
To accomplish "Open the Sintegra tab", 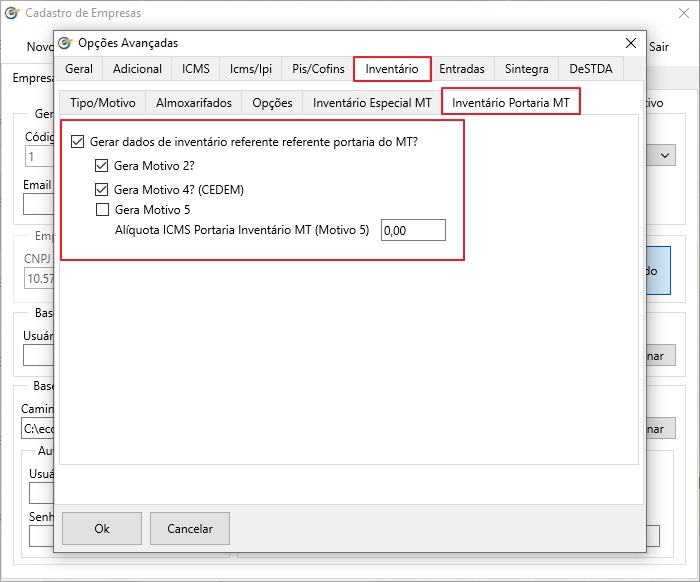I will coord(526,69).
